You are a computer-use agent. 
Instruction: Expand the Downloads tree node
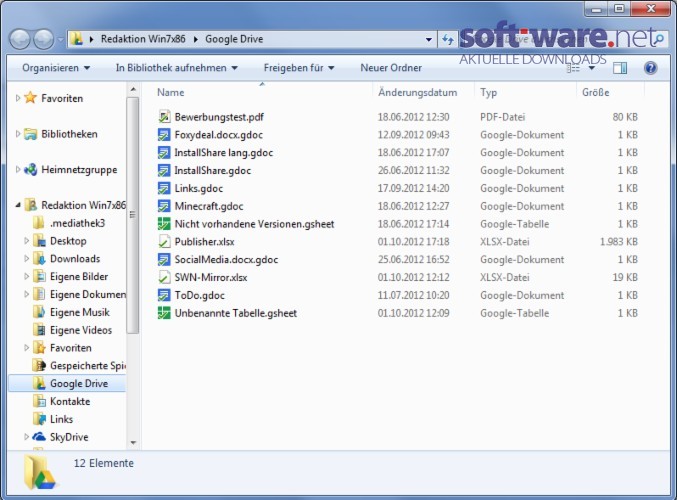click(x=26, y=258)
